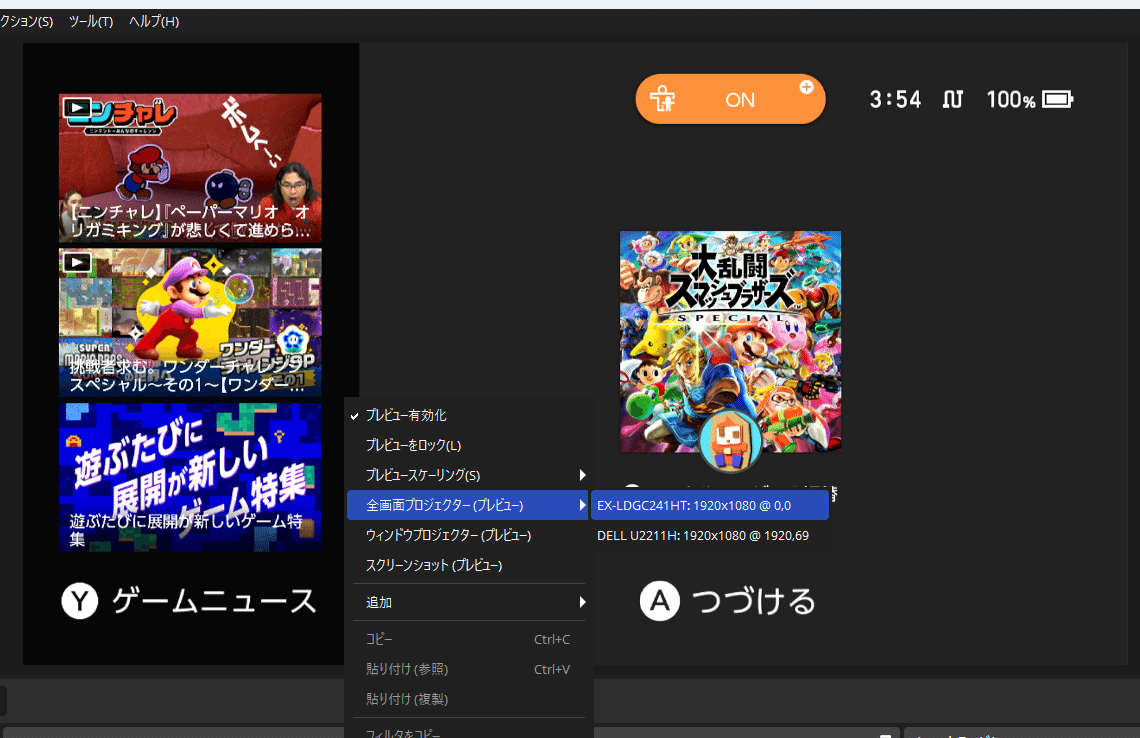Click video play badge on ワンダー thumbnail

click(77, 262)
